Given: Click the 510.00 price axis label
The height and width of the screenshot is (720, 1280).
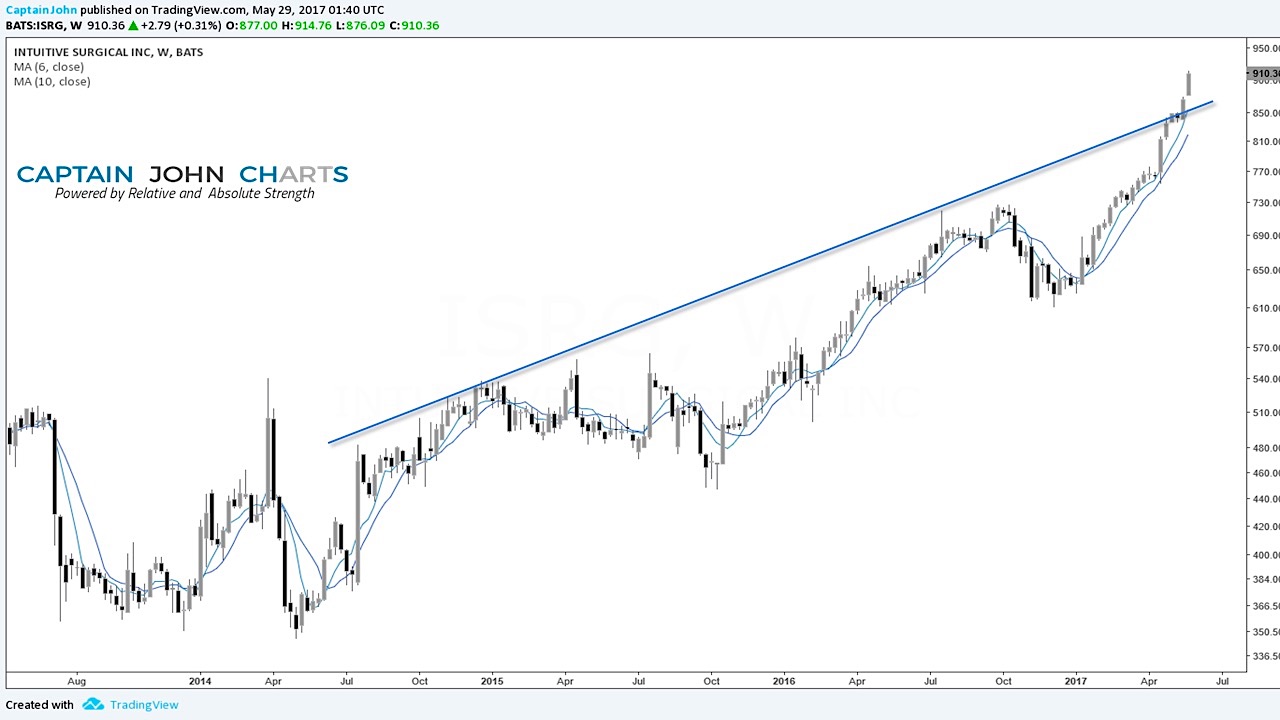Looking at the screenshot, I should tap(1265, 413).
